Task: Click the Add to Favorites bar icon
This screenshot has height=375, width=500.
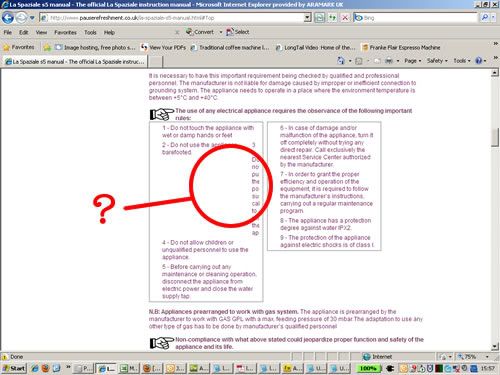Action: click(x=47, y=47)
